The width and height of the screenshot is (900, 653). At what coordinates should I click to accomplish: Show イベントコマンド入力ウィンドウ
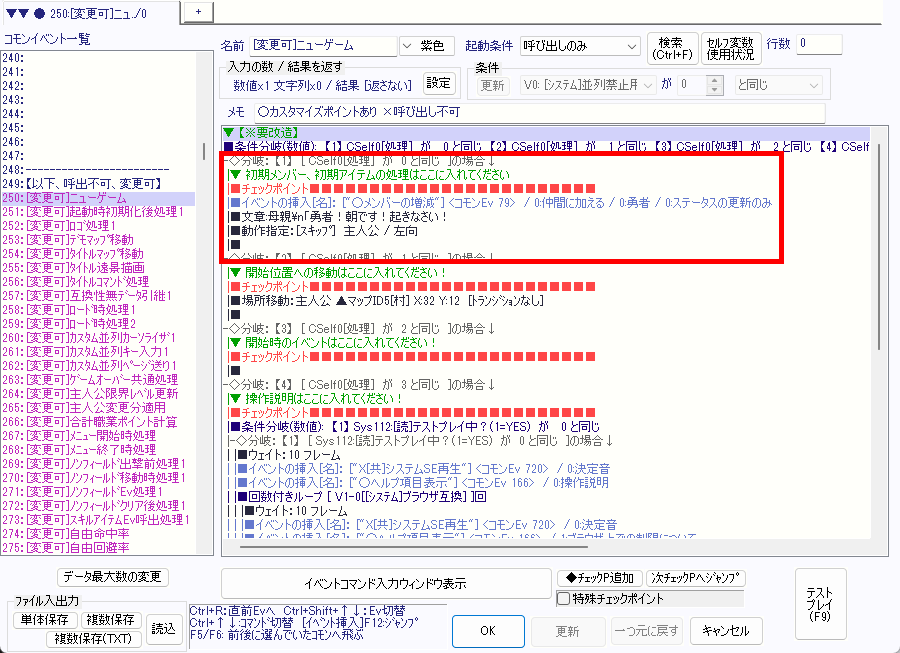coord(385,584)
